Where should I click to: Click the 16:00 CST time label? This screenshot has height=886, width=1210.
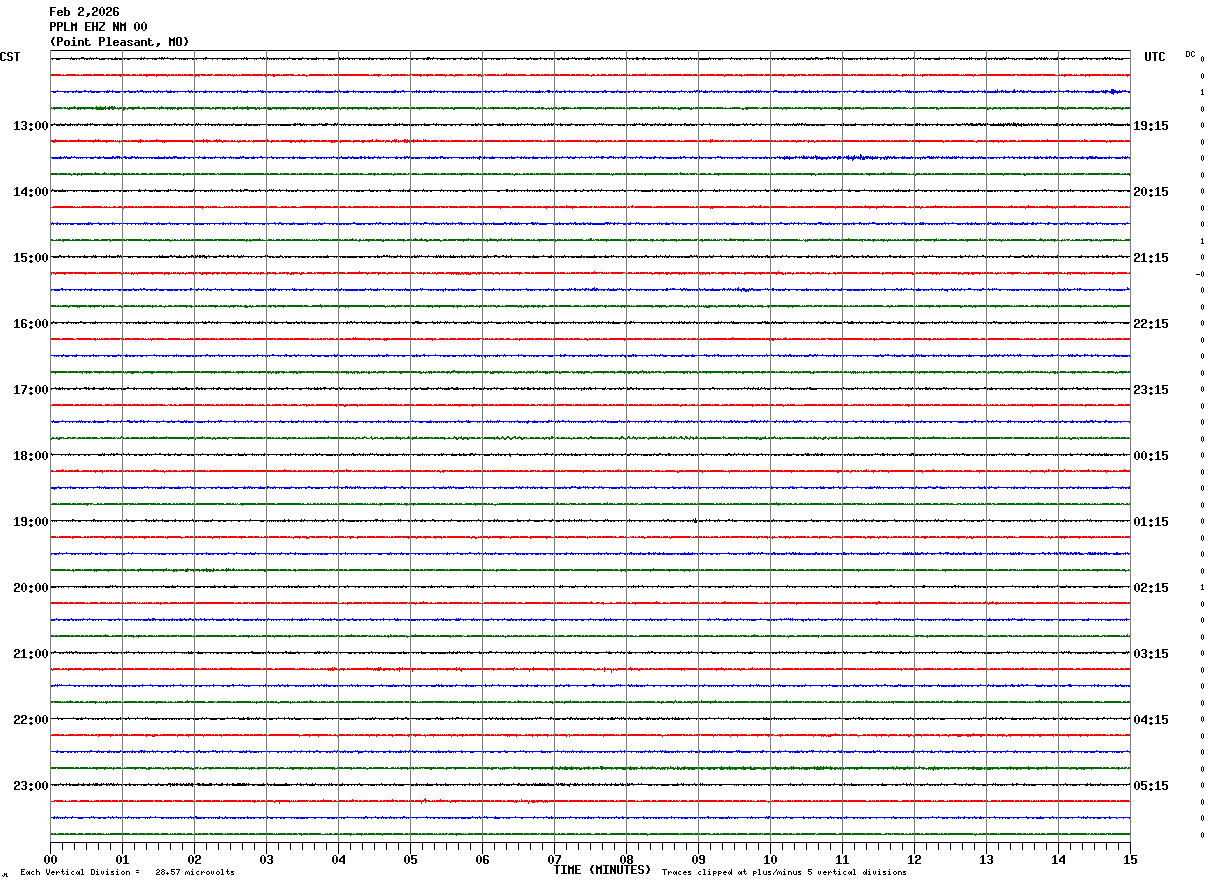click(30, 324)
